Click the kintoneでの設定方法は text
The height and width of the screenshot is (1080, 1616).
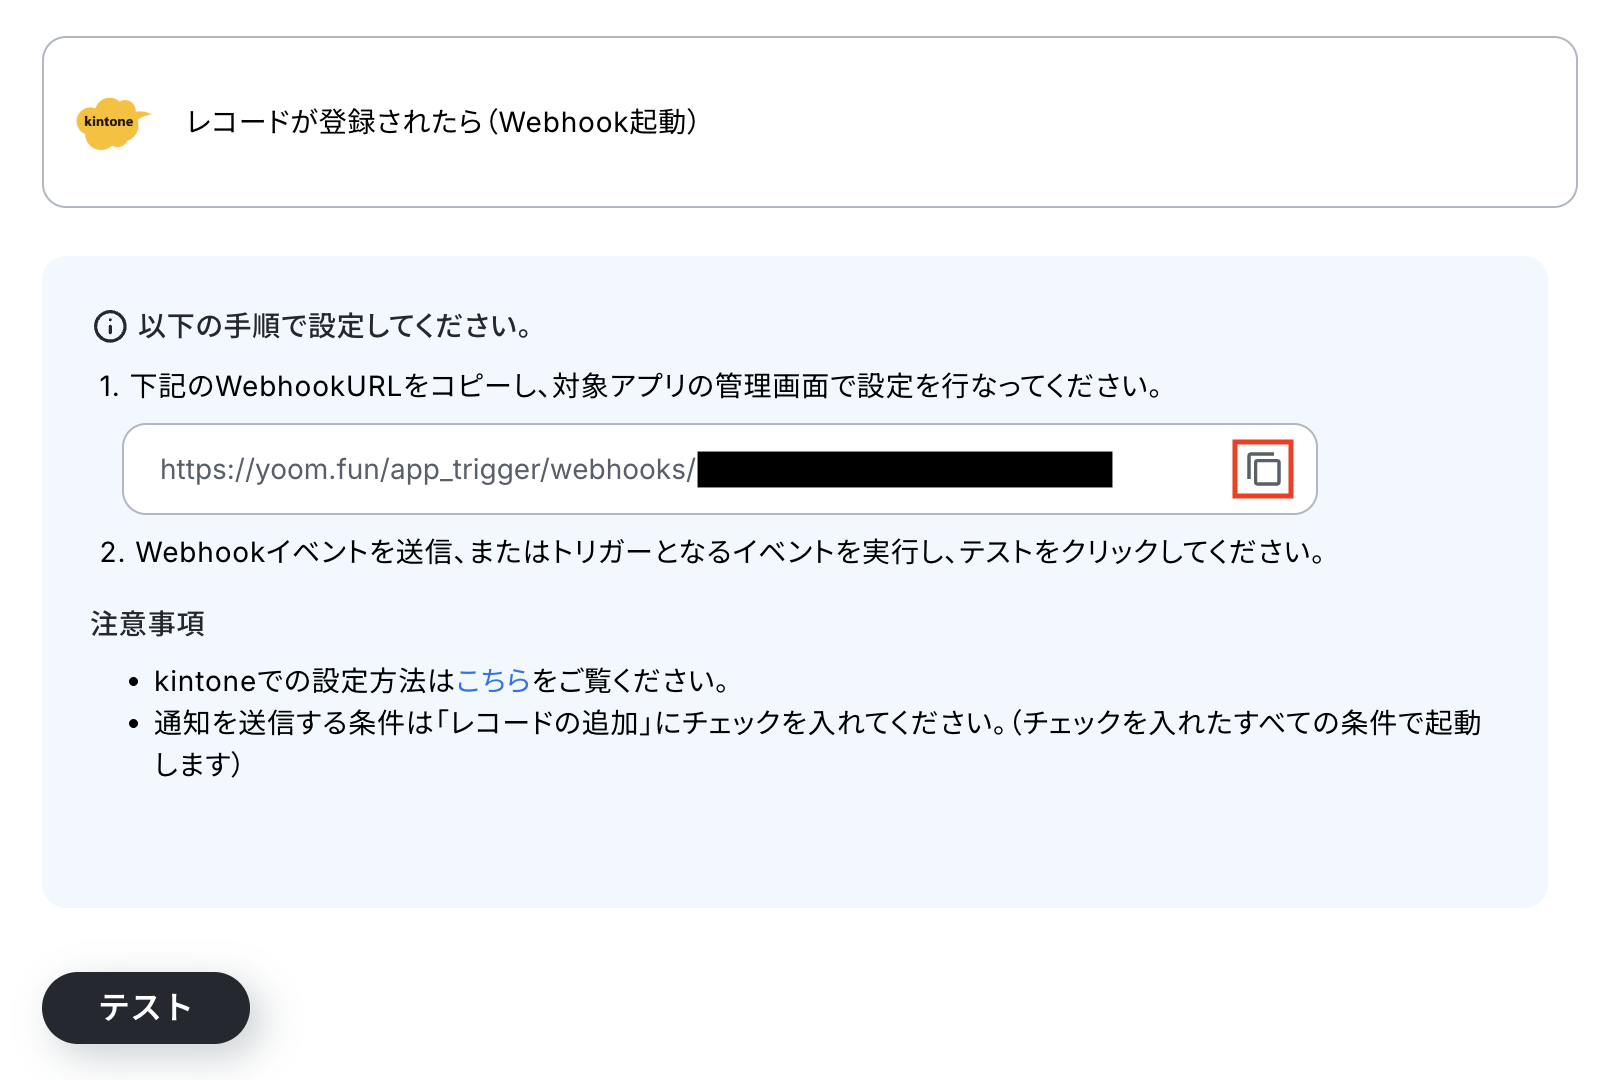tap(305, 681)
